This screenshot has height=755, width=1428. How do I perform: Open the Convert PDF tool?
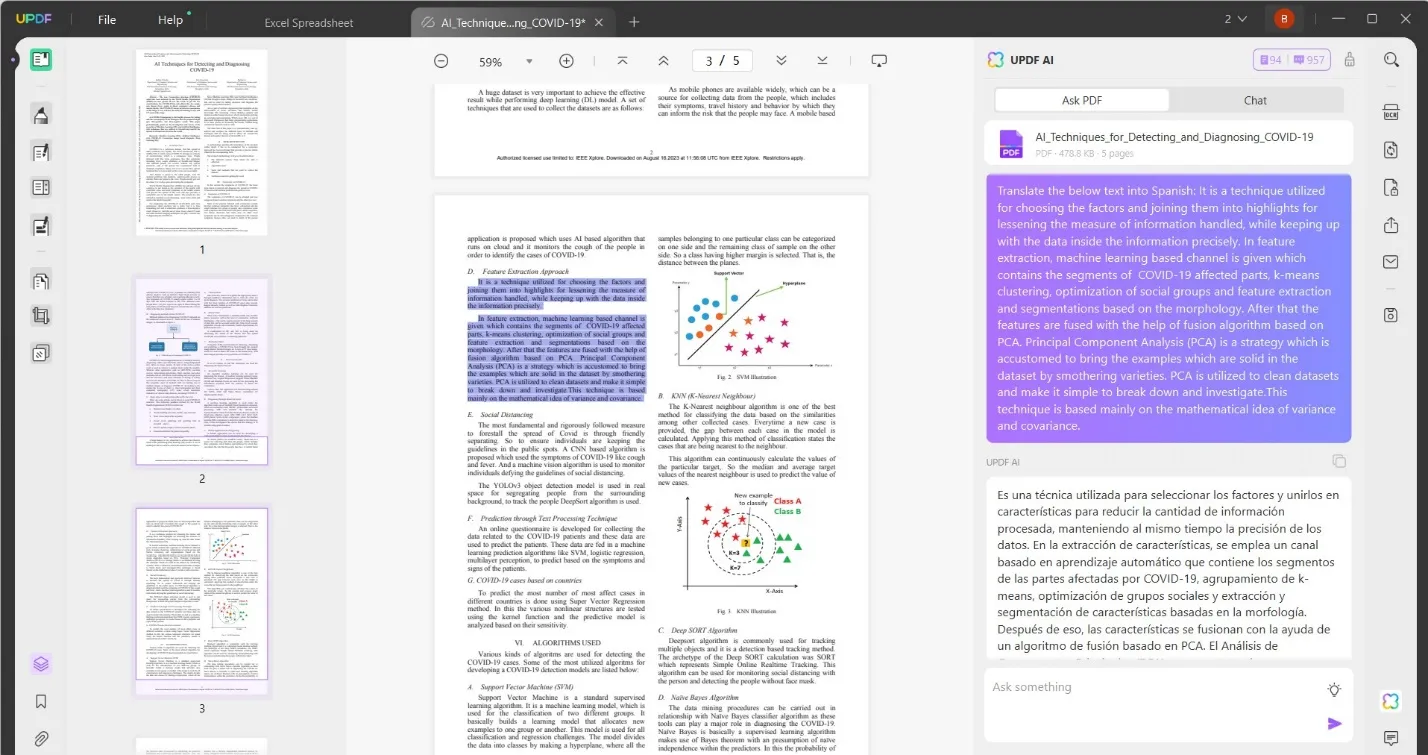pyautogui.click(x=1391, y=149)
